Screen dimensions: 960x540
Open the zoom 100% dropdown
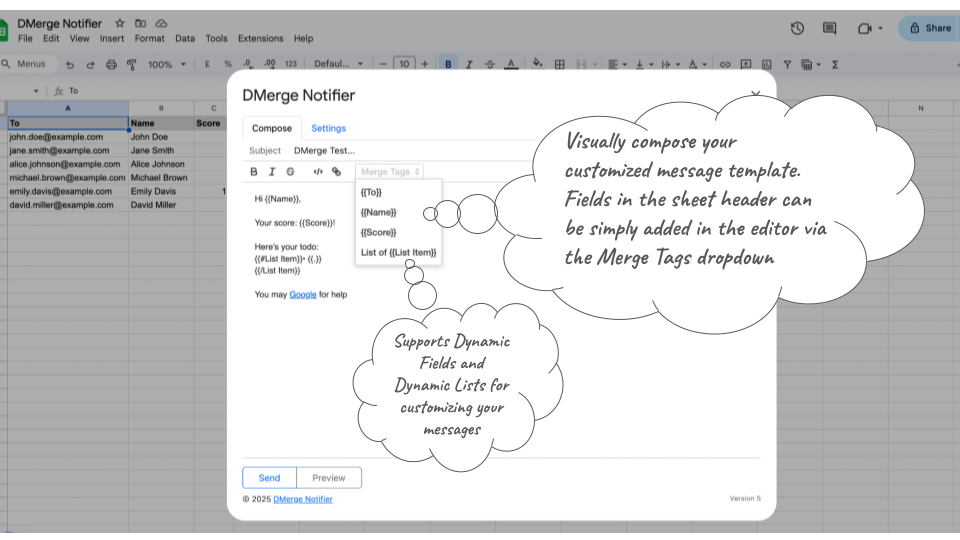click(167, 64)
